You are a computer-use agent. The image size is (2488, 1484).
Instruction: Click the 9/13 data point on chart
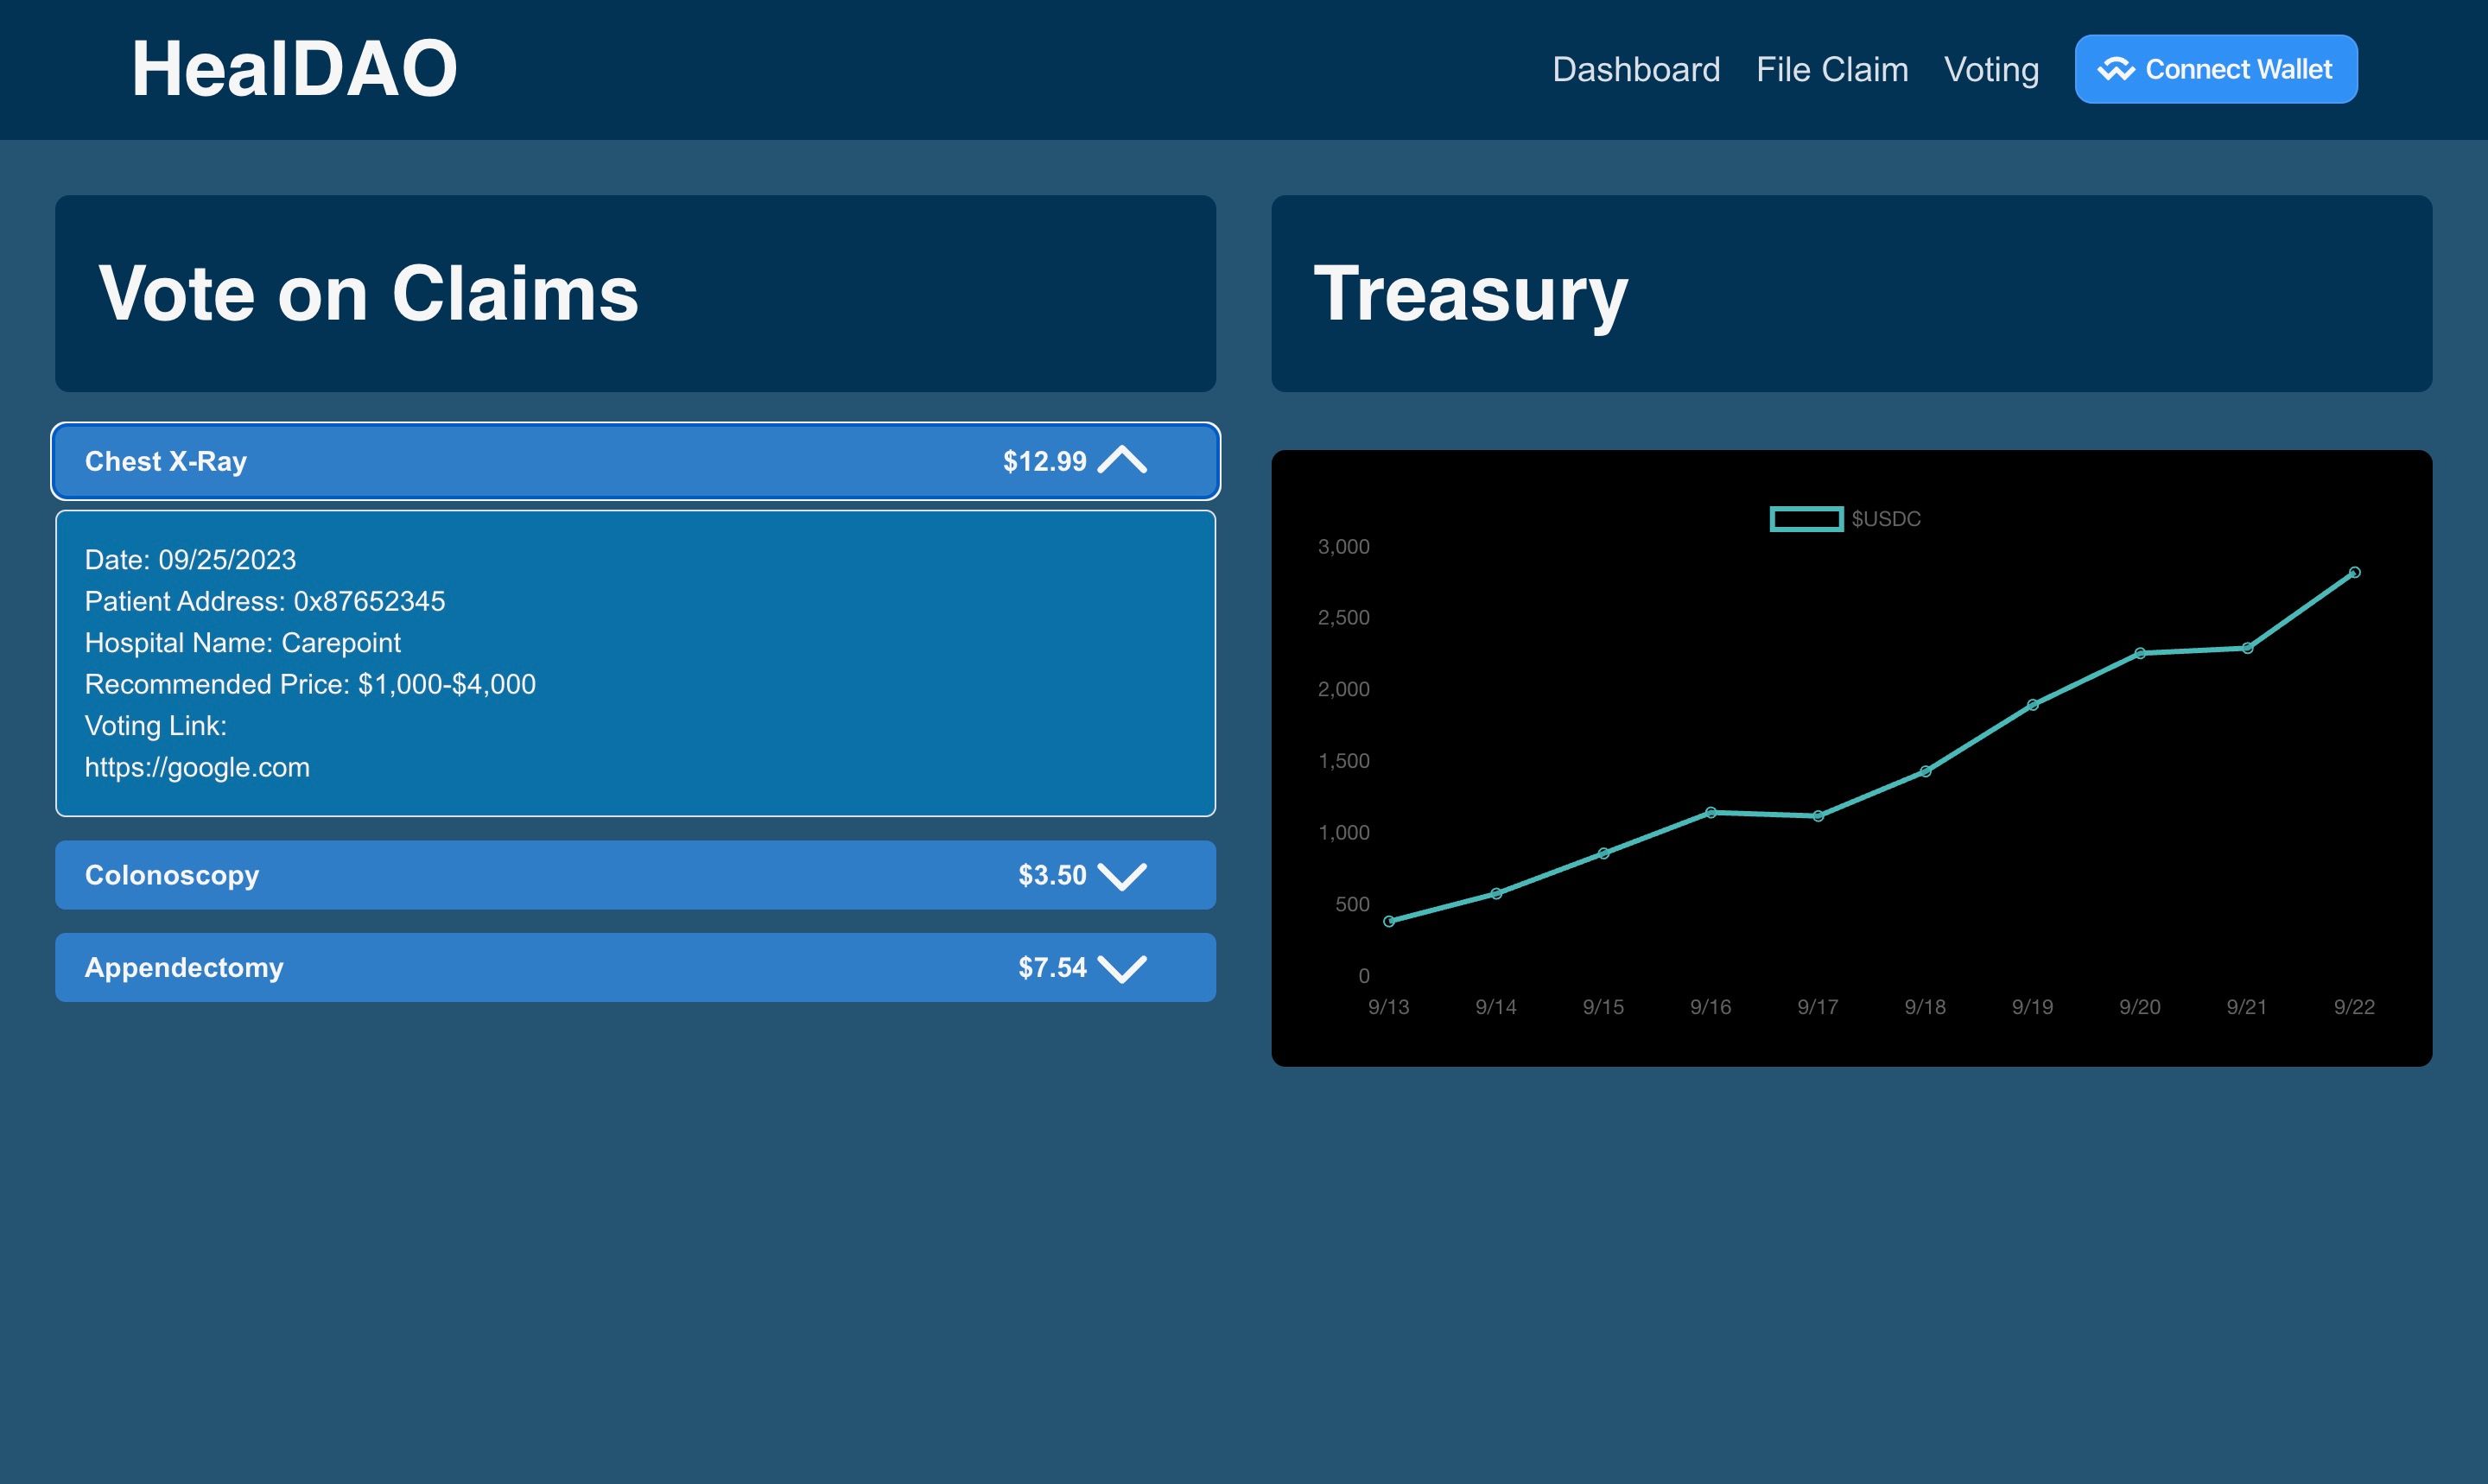point(1389,921)
